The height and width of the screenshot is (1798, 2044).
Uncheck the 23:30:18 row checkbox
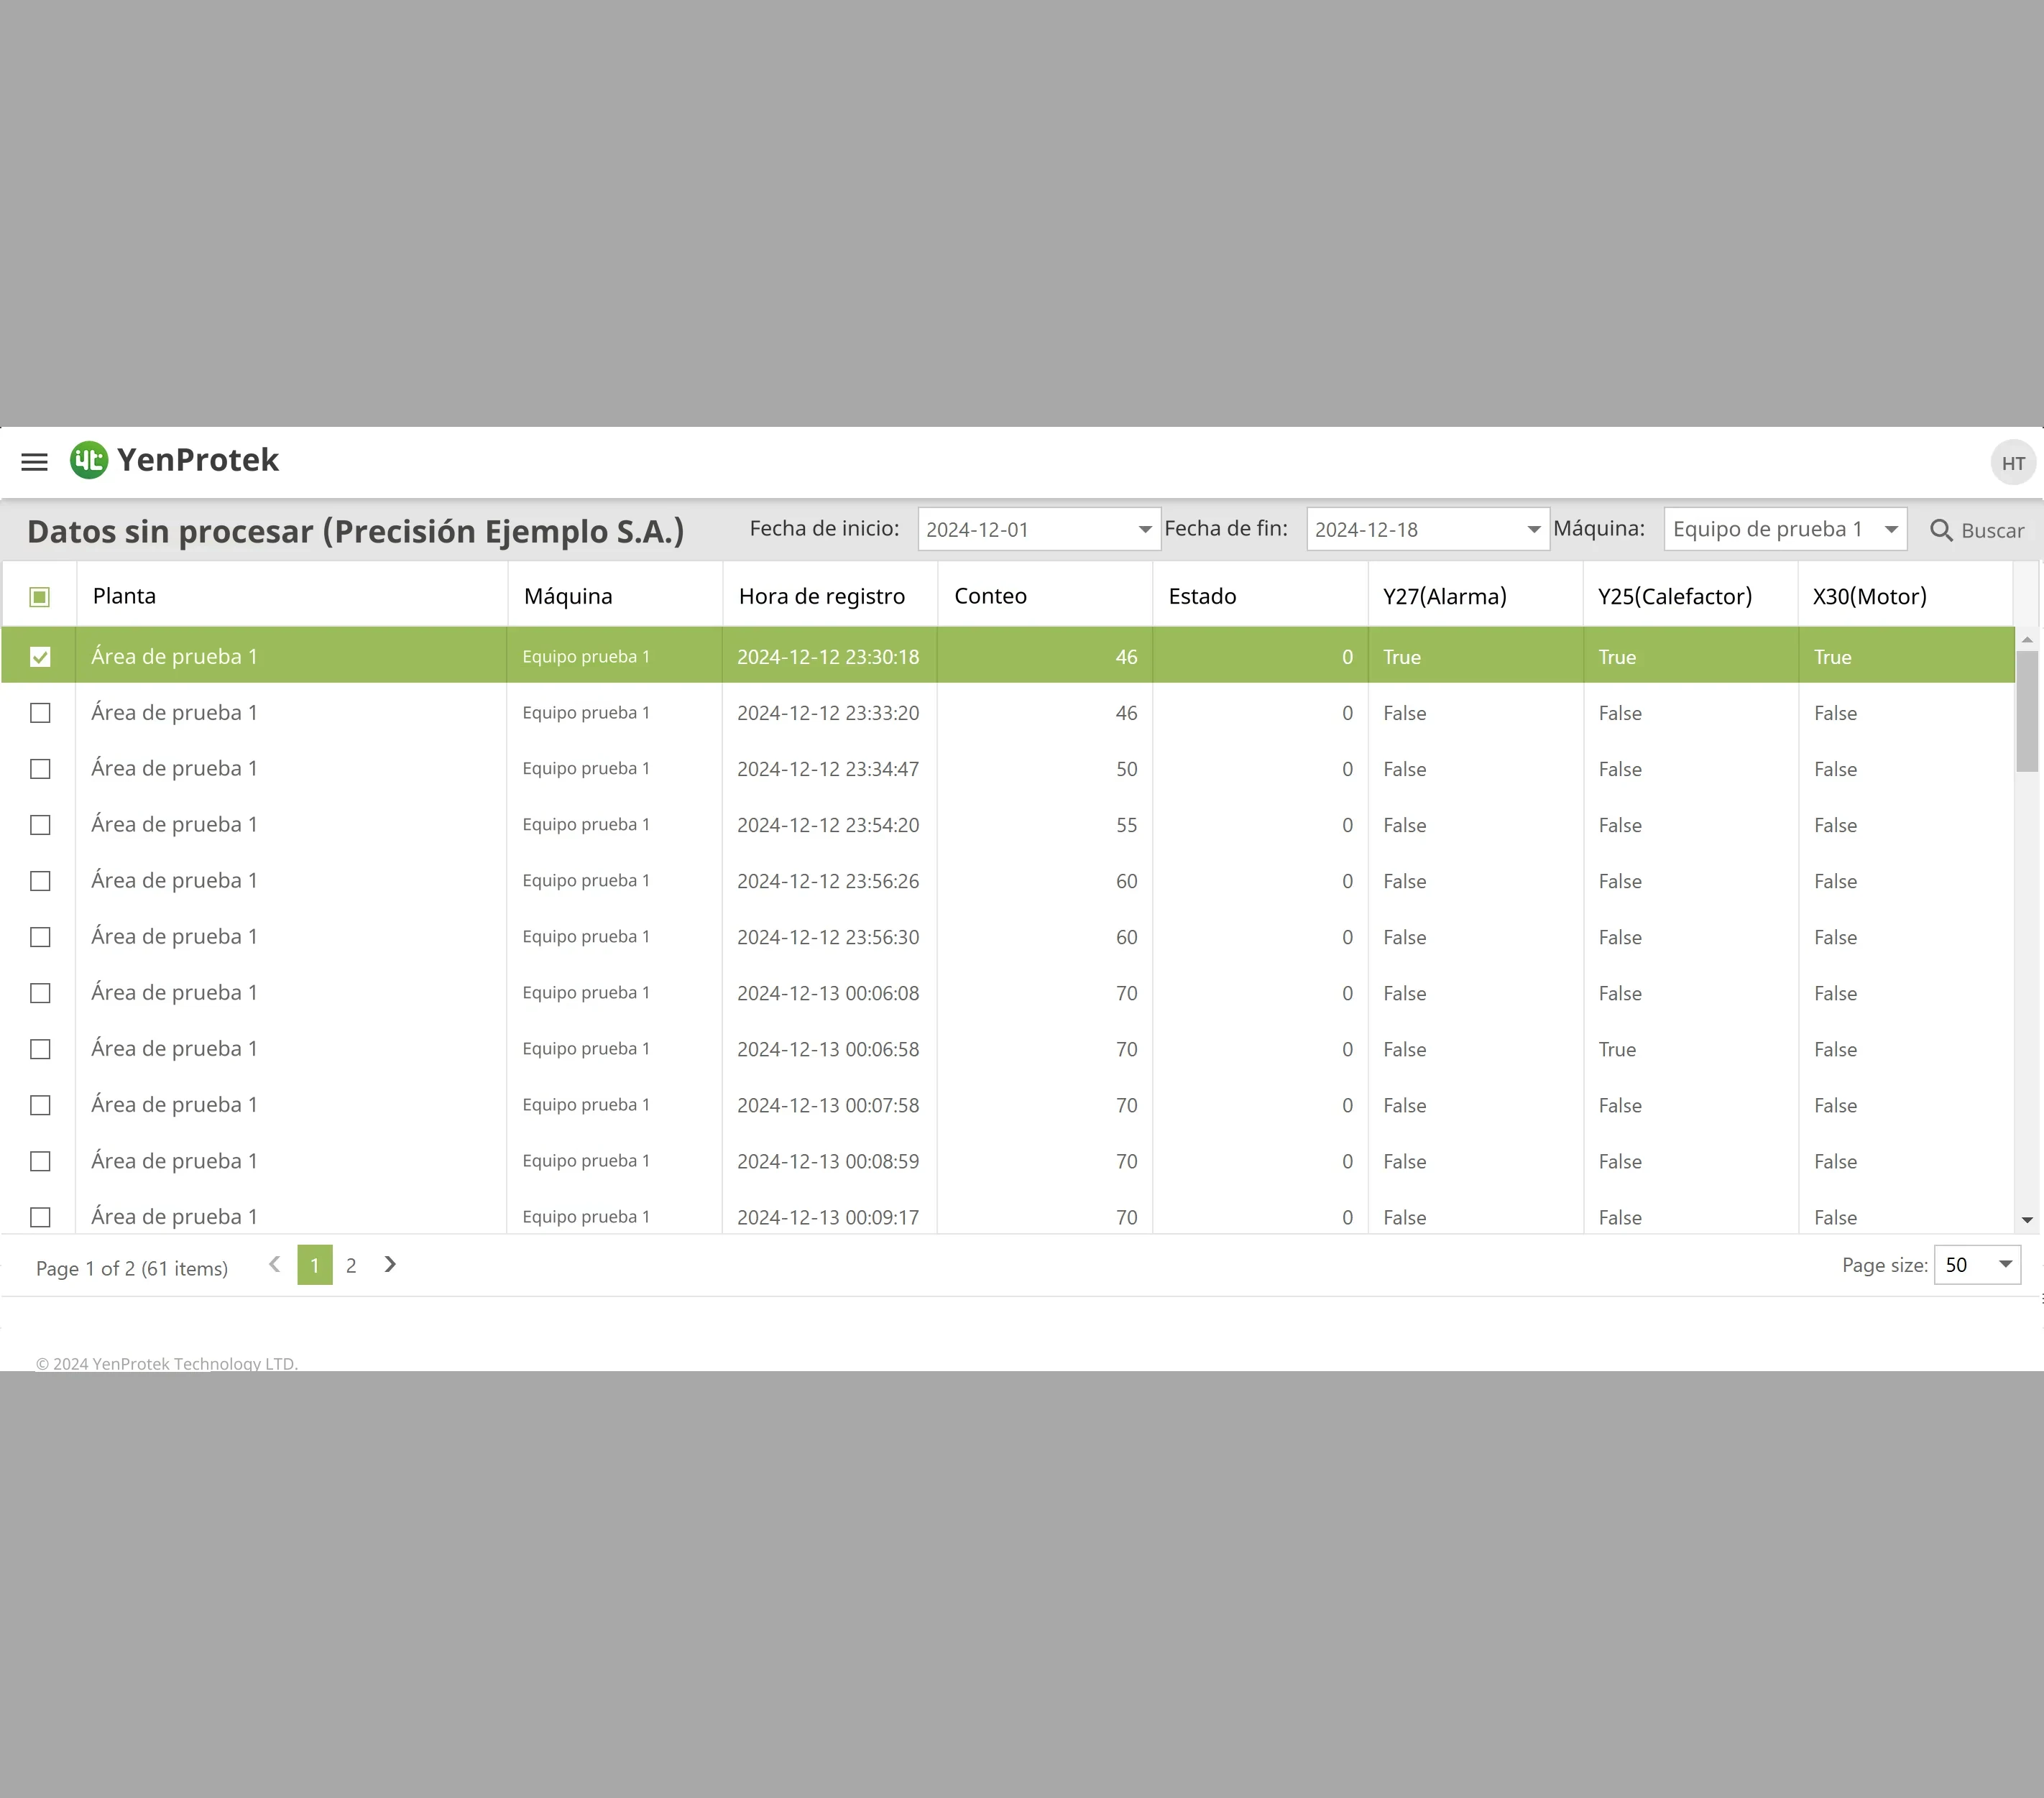coord(40,657)
